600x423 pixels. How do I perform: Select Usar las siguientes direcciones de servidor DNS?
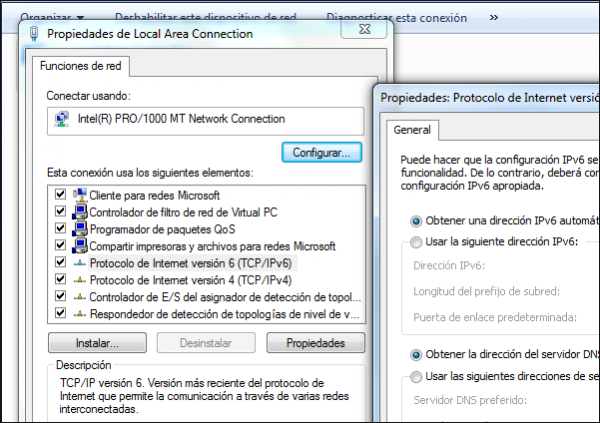click(x=416, y=377)
